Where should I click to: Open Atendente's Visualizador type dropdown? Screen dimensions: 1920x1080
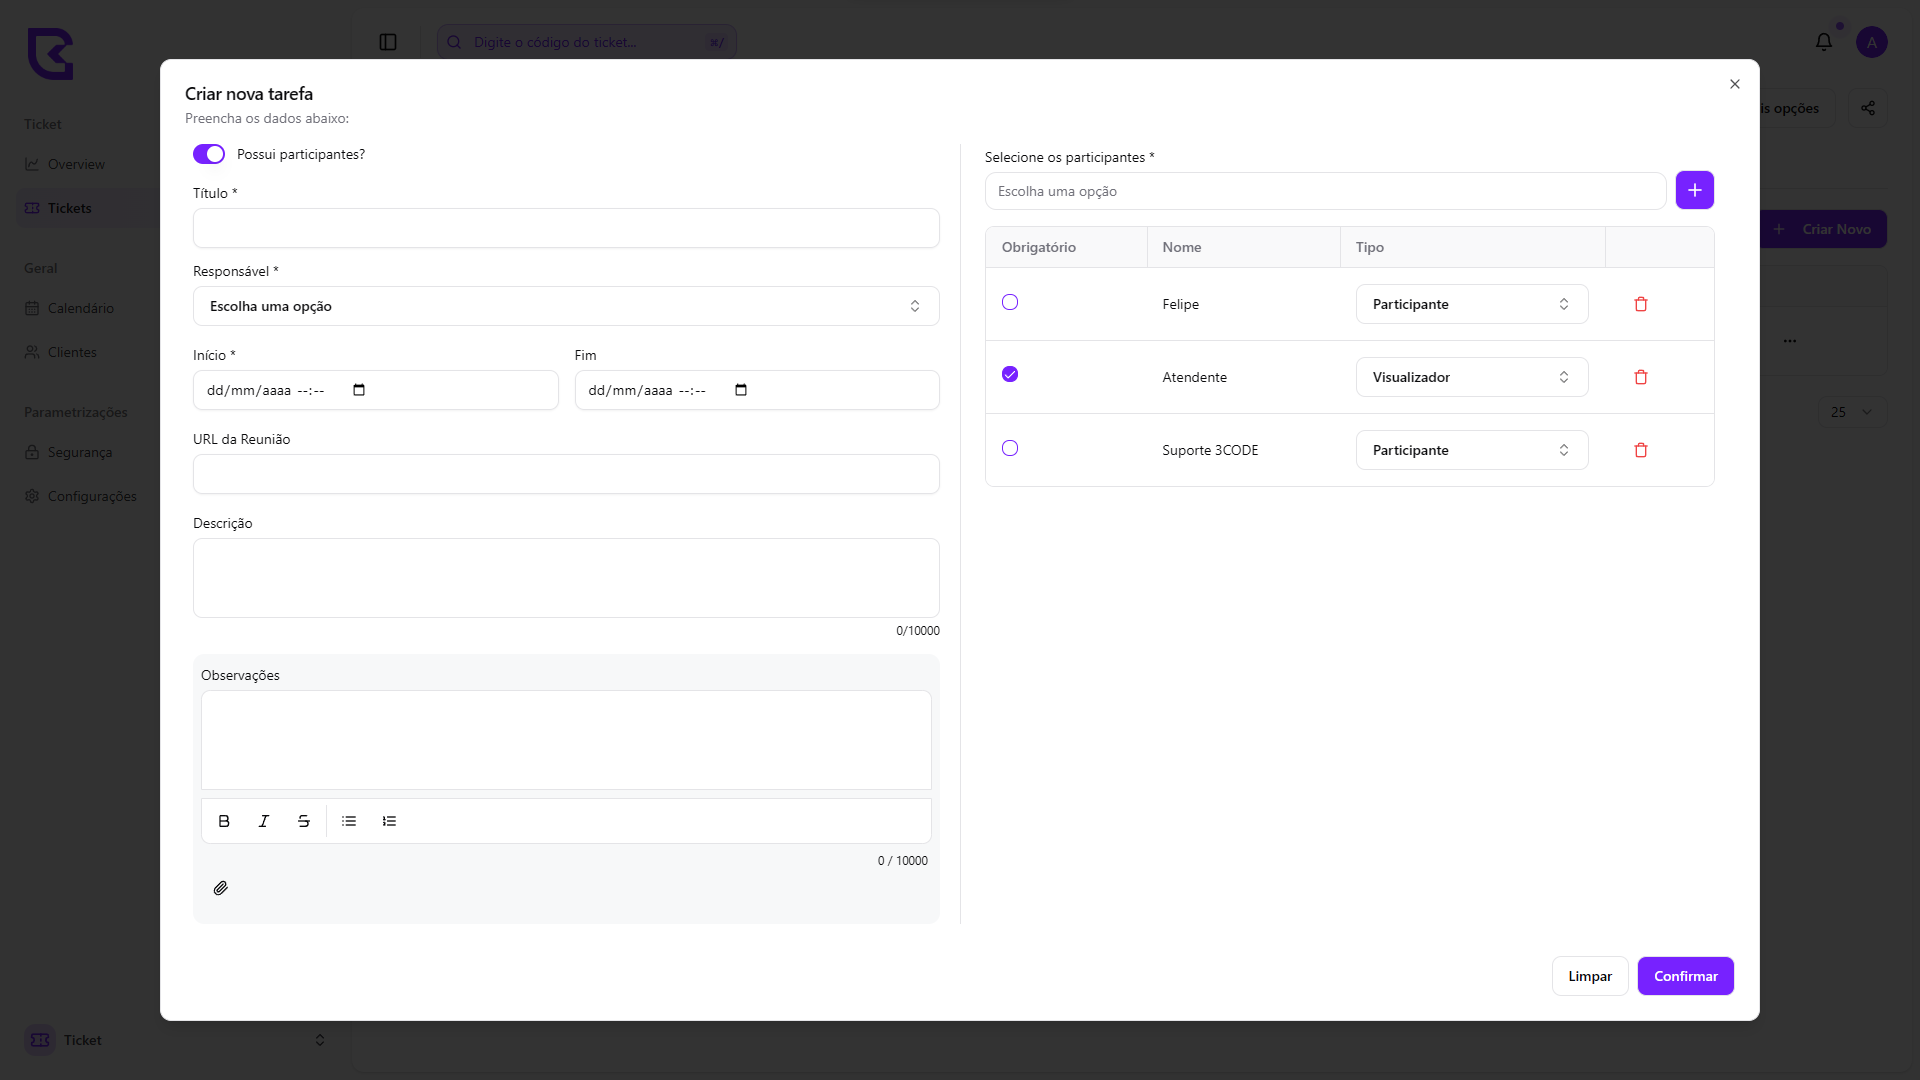pyautogui.click(x=1472, y=377)
